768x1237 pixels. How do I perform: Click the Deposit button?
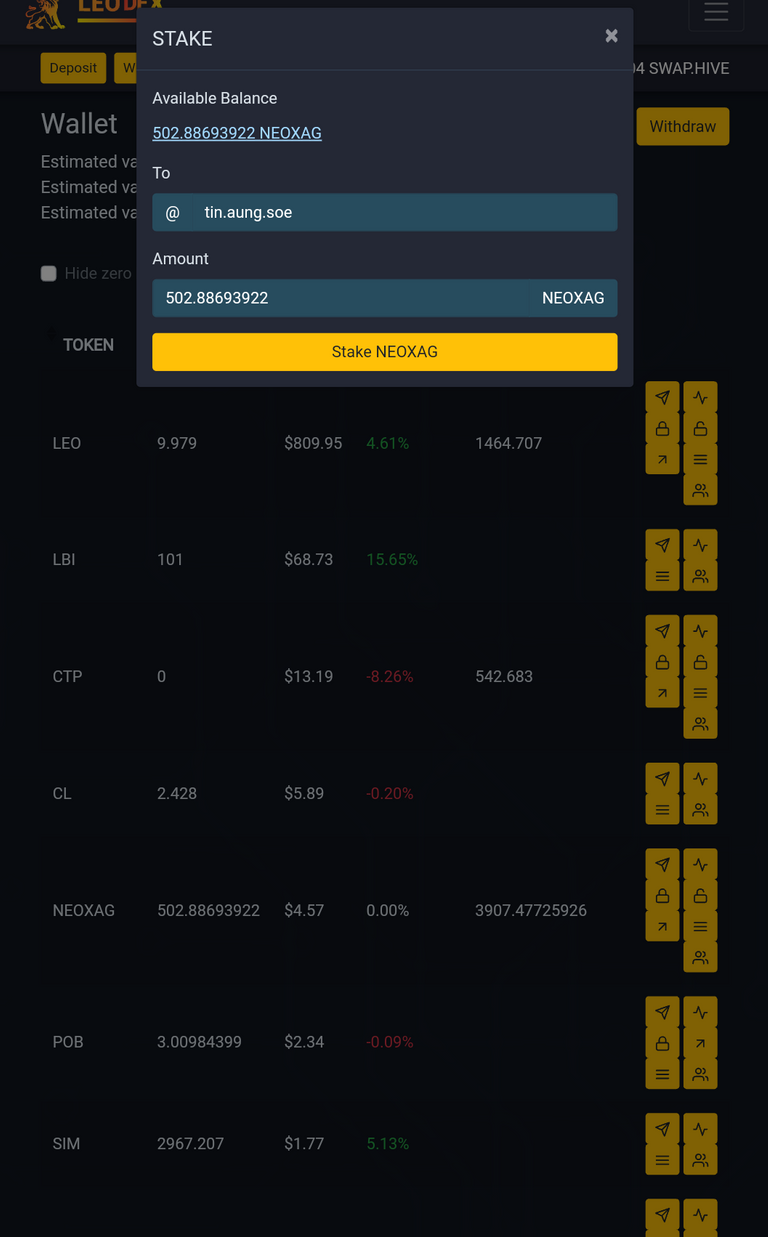click(x=73, y=68)
